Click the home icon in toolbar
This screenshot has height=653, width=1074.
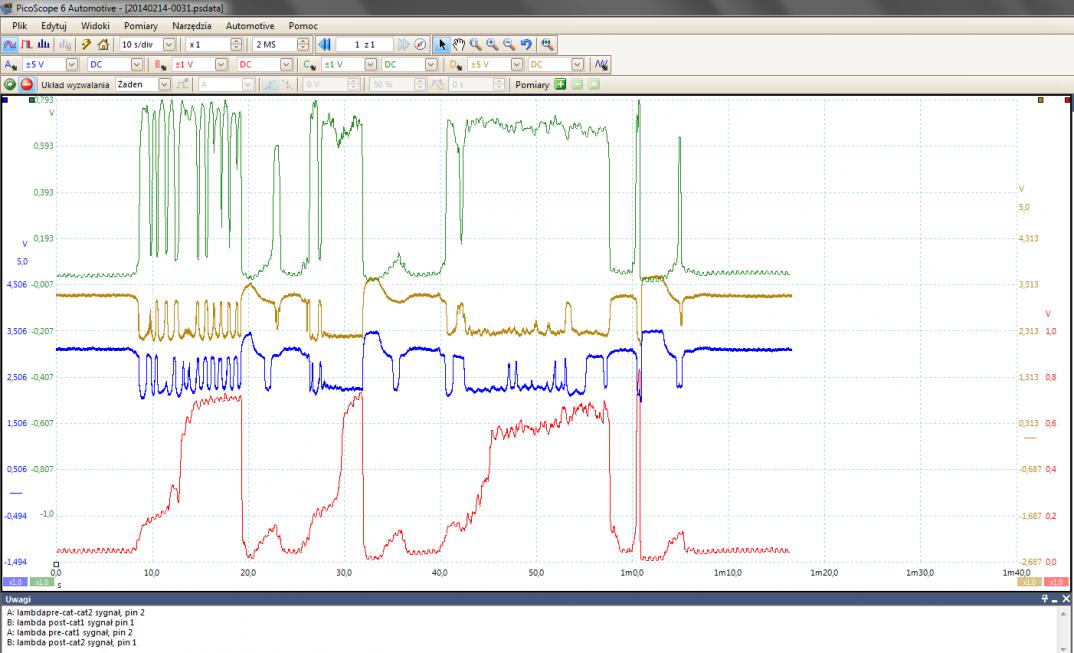[x=103, y=44]
